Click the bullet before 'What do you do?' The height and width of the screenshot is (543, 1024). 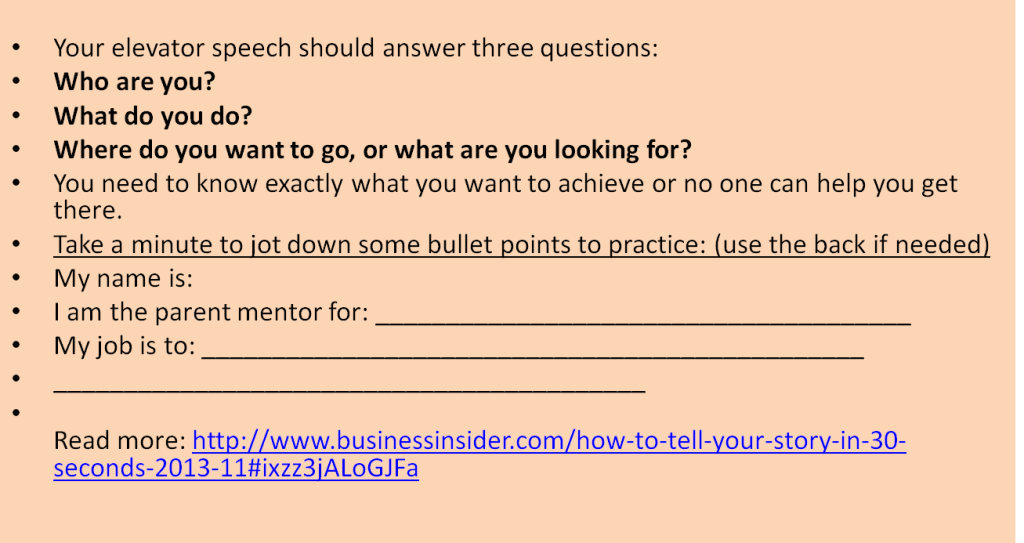(16, 116)
